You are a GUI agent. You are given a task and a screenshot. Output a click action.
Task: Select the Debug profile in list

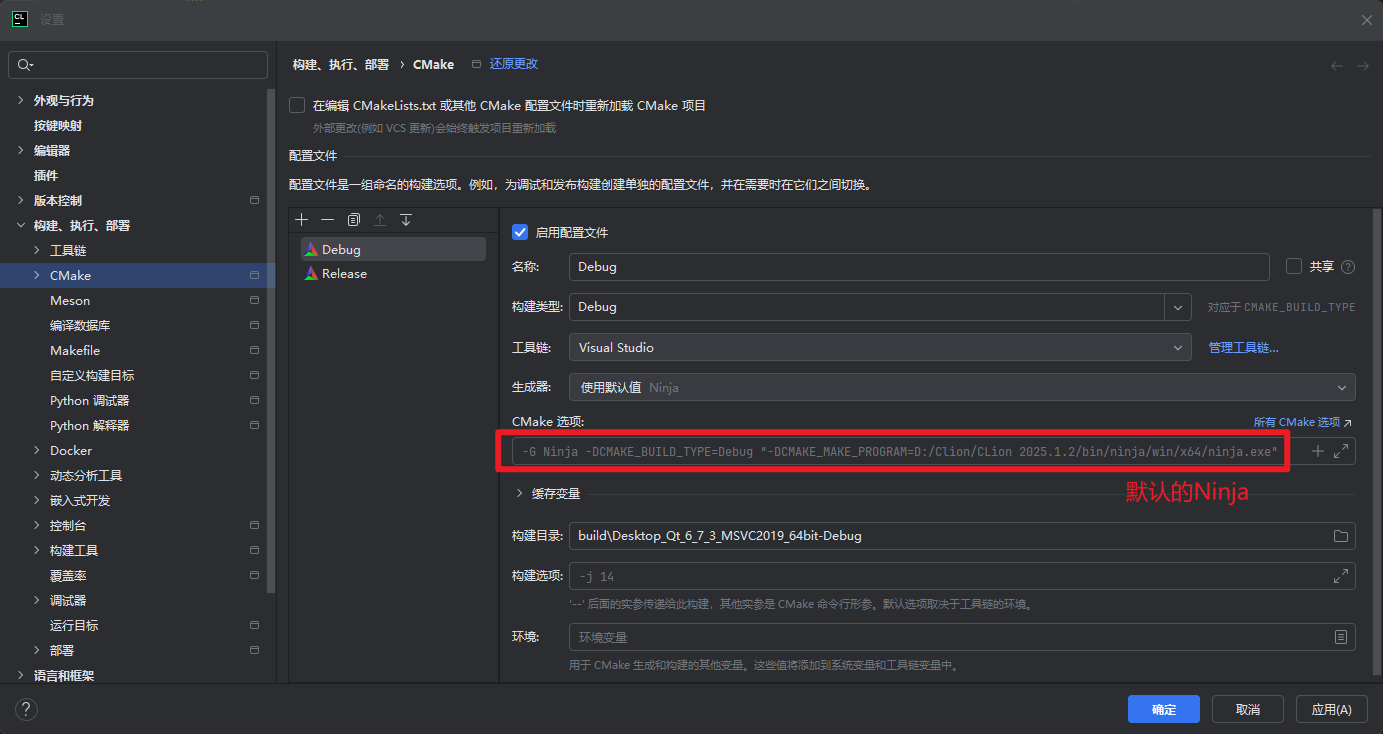tap(393, 249)
